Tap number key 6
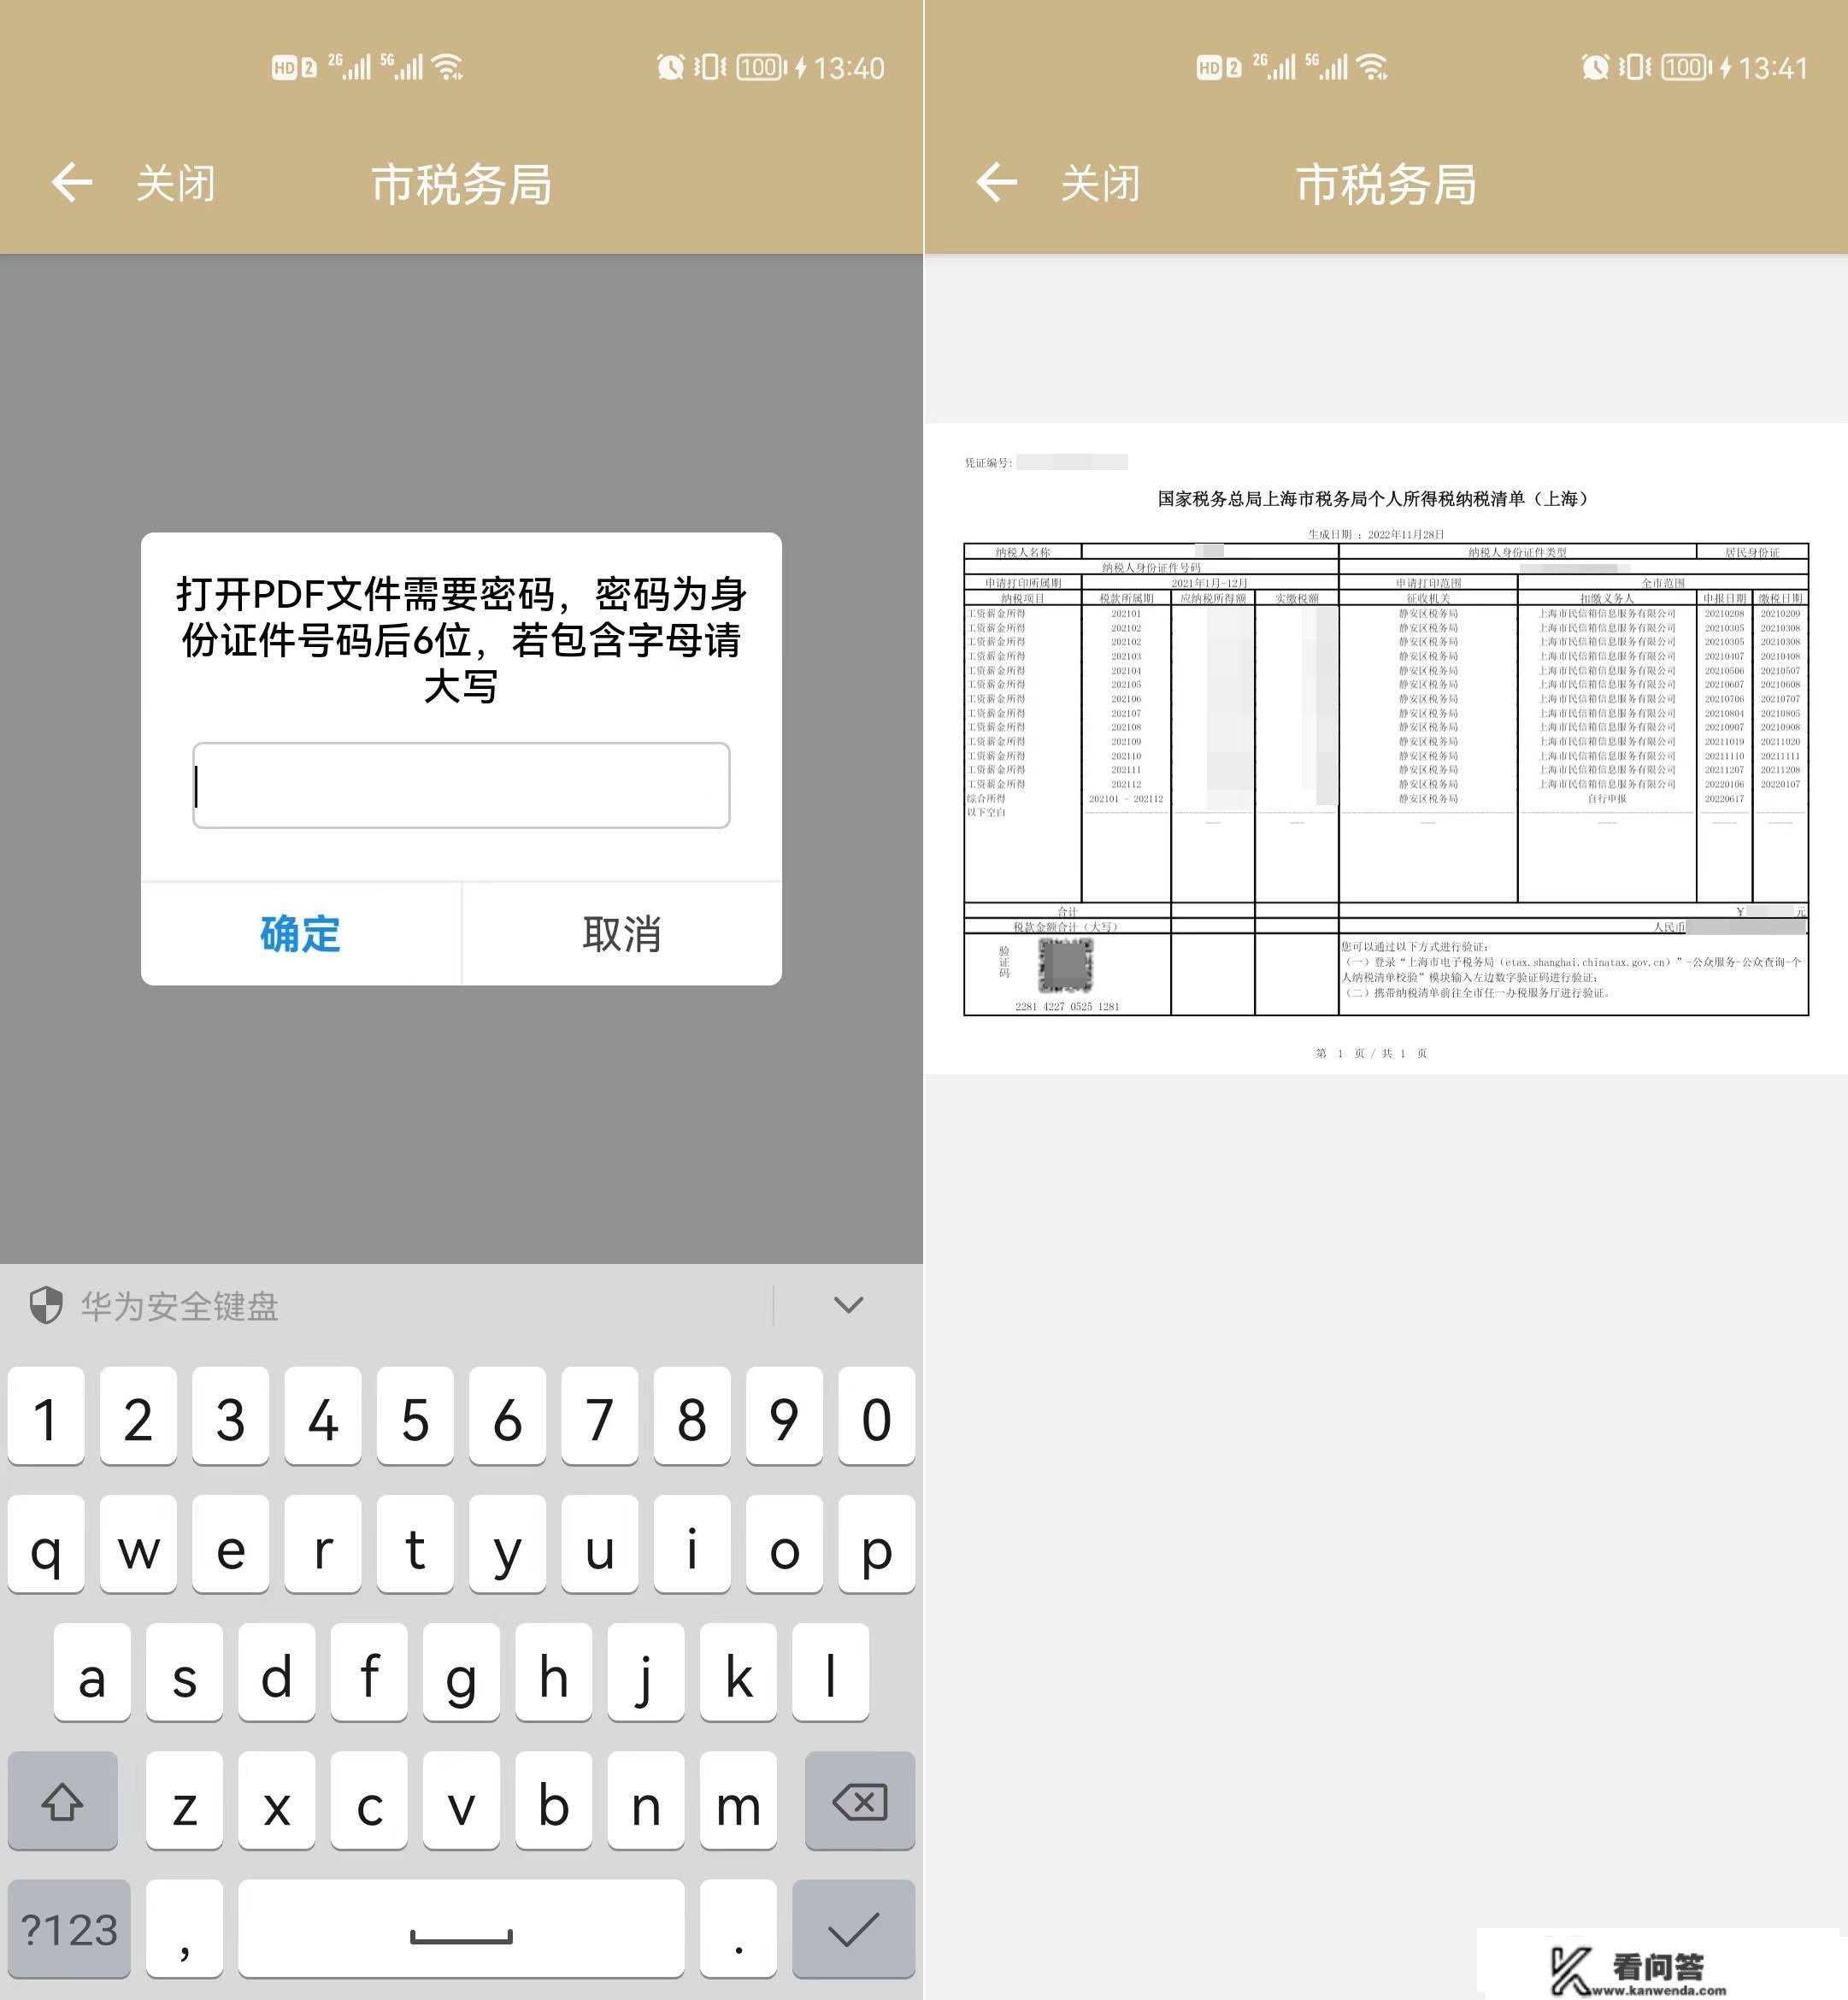Viewport: 1848px width, 2000px height. click(x=507, y=1417)
